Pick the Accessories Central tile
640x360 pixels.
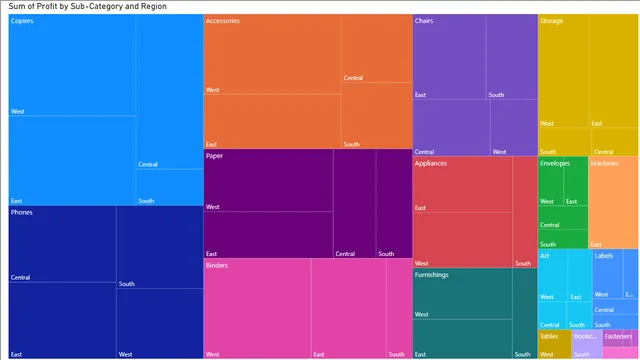tap(377, 48)
